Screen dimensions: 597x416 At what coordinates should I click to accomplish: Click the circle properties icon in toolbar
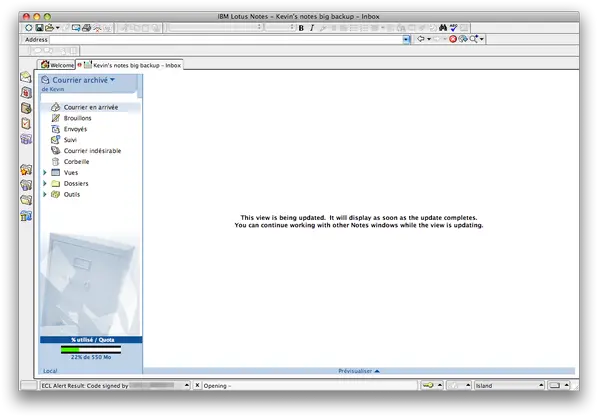tap(29, 28)
